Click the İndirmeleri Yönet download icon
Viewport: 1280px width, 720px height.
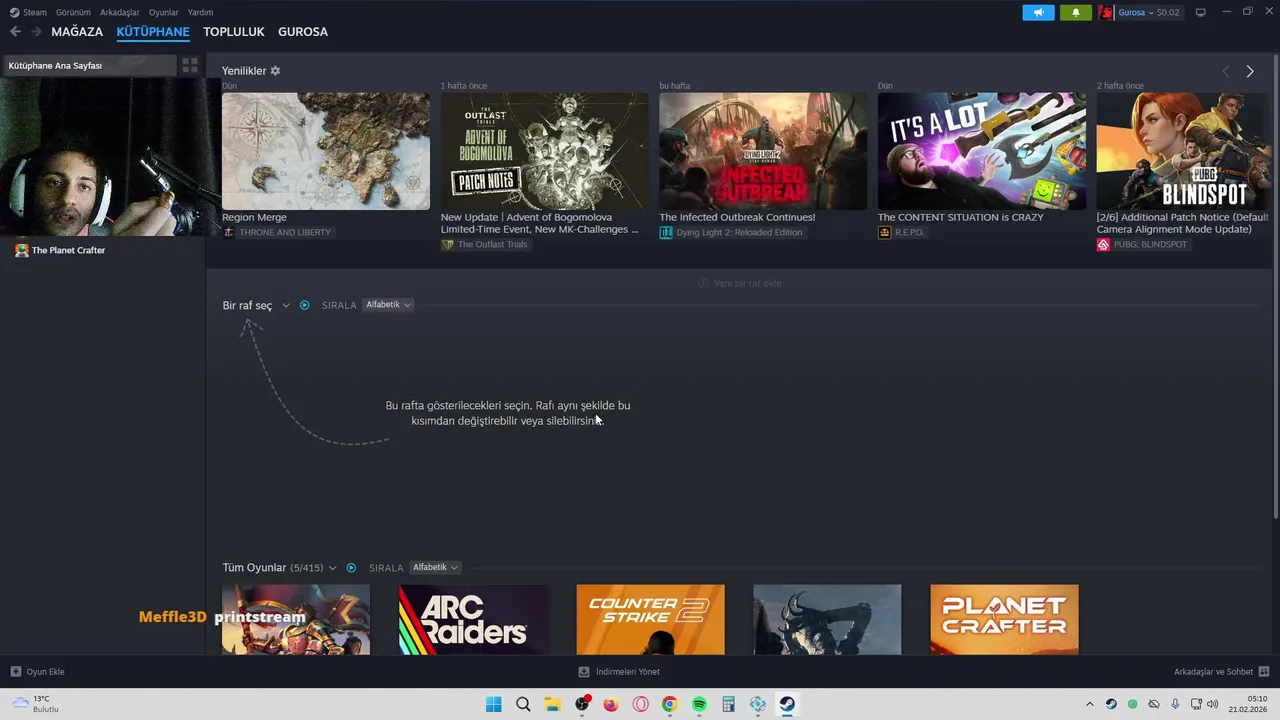pos(584,672)
